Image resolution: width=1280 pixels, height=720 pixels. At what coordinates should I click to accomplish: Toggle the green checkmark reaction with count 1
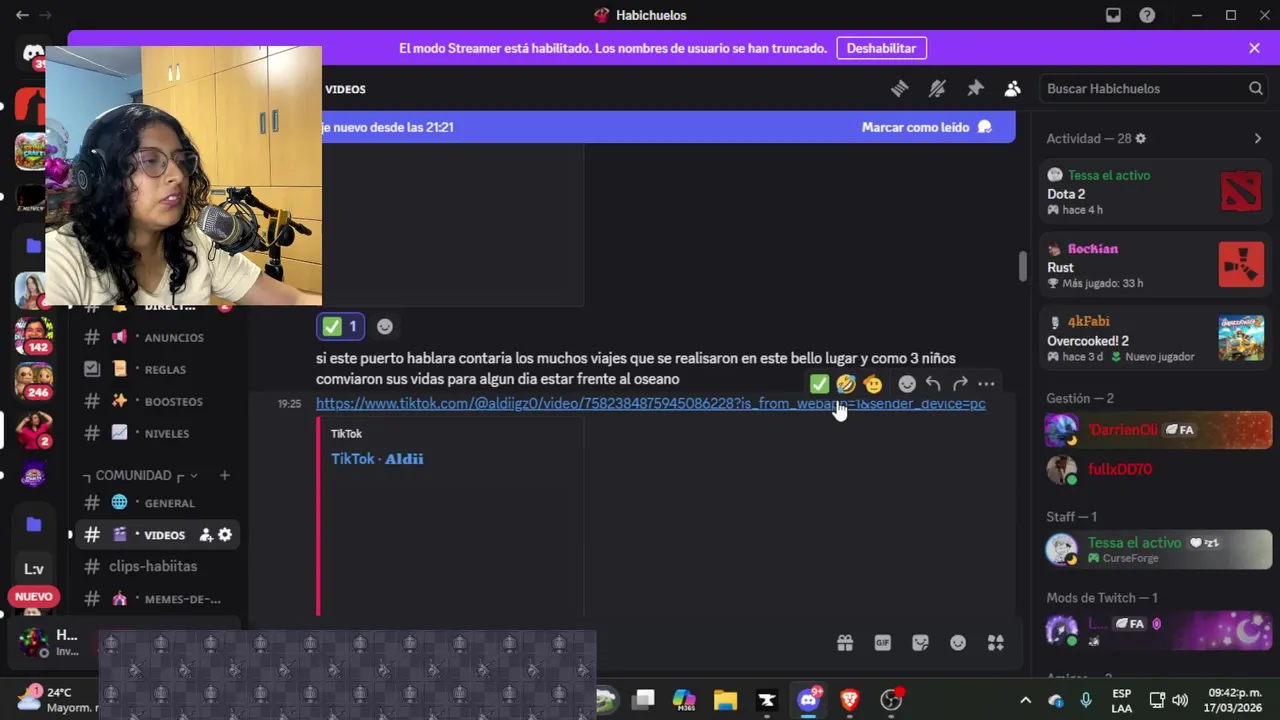pos(340,326)
